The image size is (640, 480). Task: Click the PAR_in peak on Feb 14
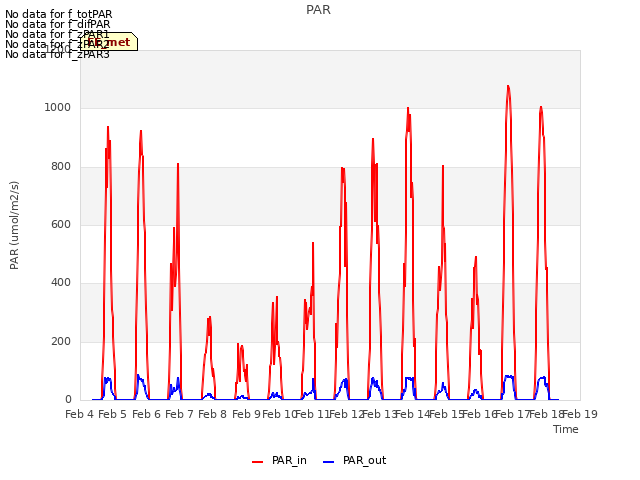pyautogui.click(x=408, y=108)
